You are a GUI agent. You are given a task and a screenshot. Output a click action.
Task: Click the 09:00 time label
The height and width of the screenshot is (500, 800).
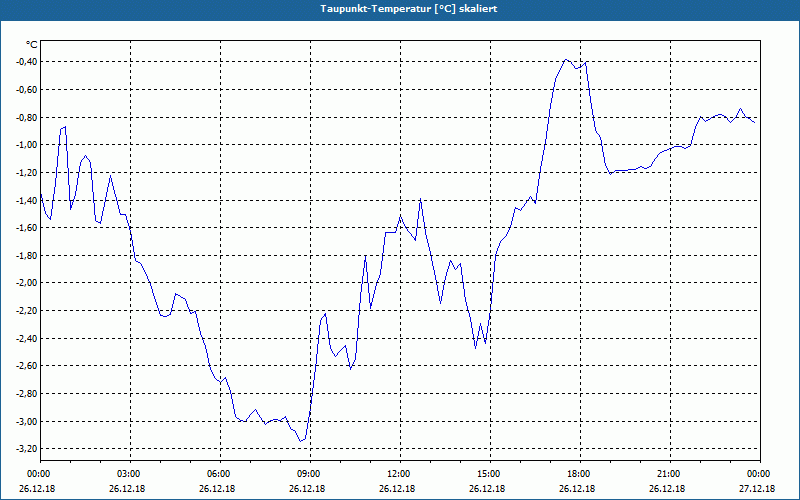coord(307,474)
